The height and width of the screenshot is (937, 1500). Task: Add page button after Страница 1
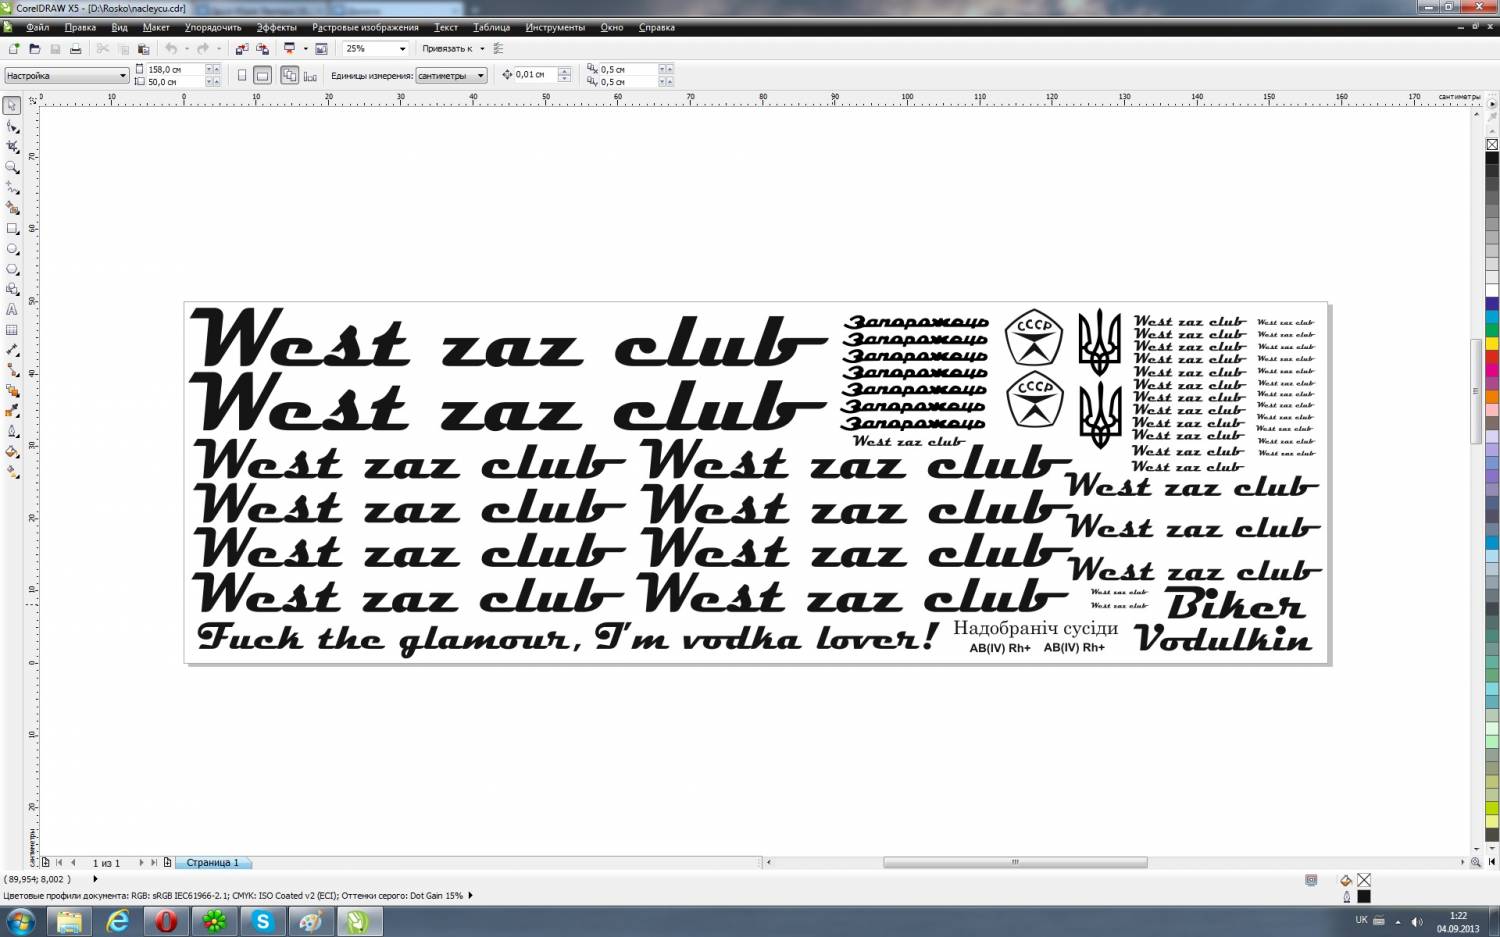[167, 862]
